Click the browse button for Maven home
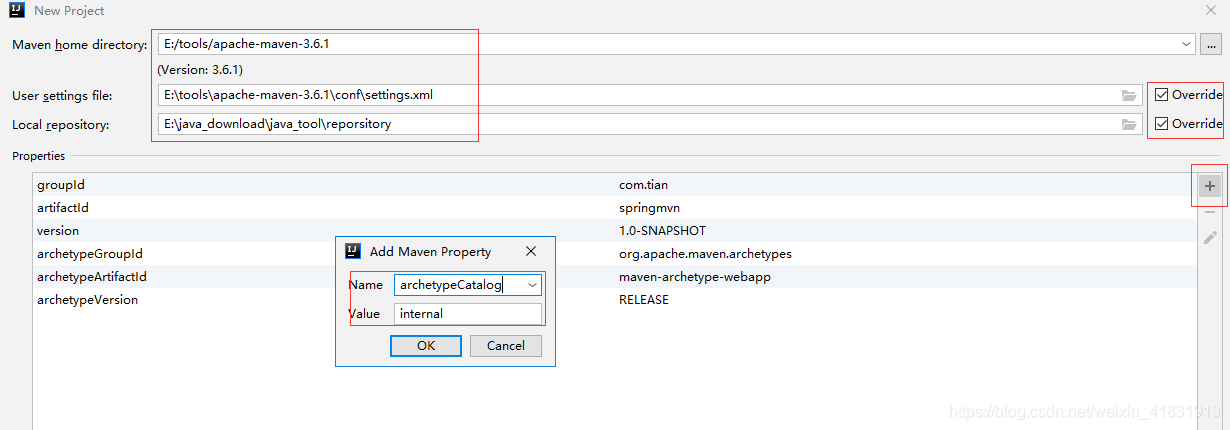 click(1211, 45)
